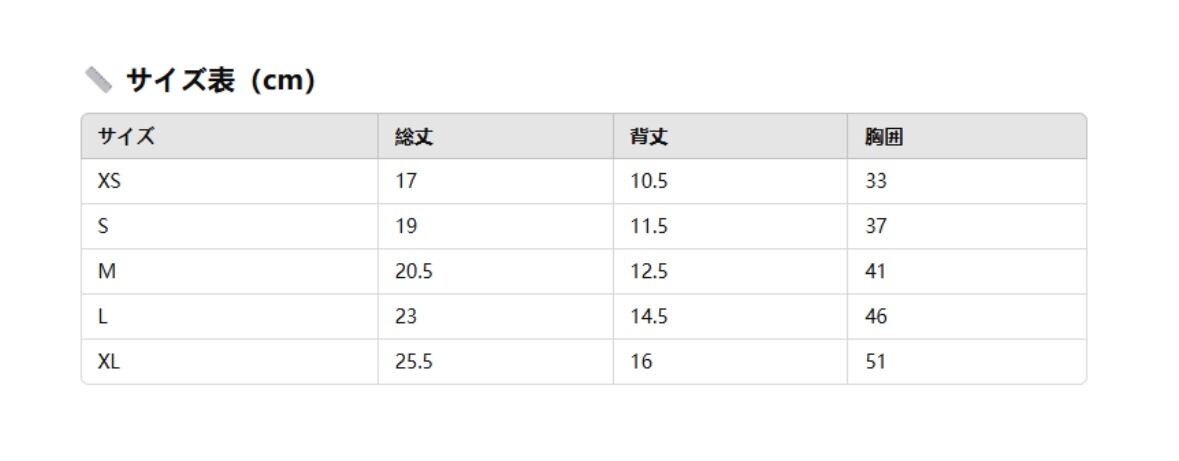Click the 背丈 value 16 for XL
1179x461 pixels.
point(640,362)
